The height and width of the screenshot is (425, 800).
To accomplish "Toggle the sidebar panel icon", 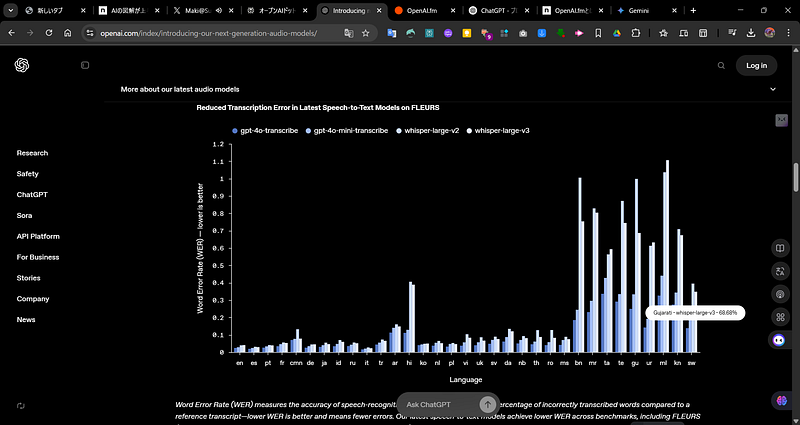I will [x=85, y=65].
